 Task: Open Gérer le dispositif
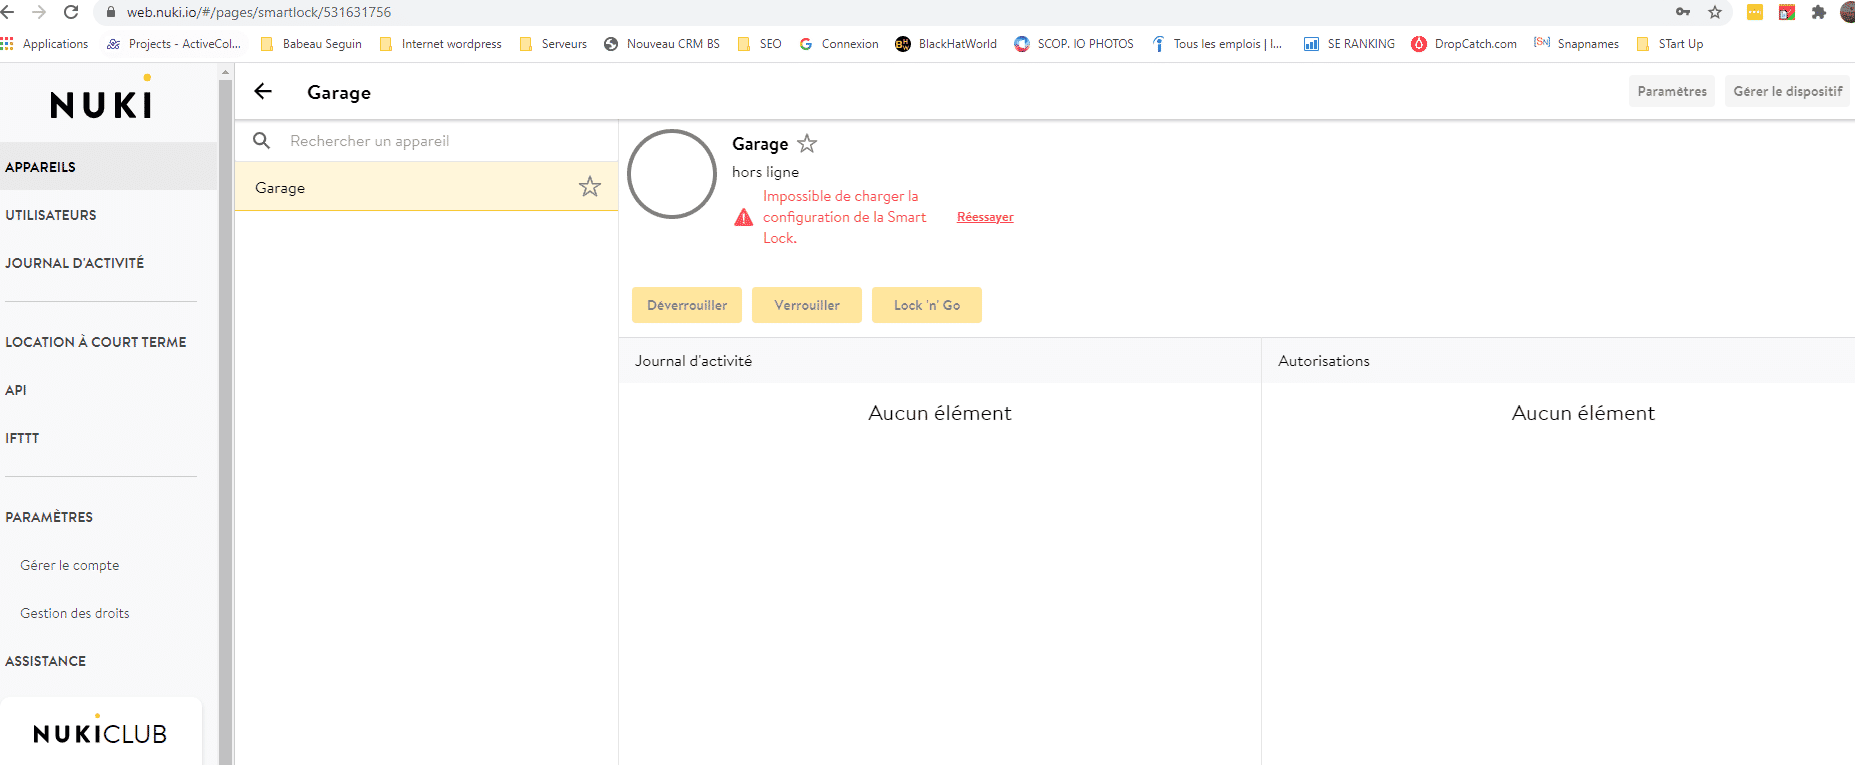(x=1787, y=91)
